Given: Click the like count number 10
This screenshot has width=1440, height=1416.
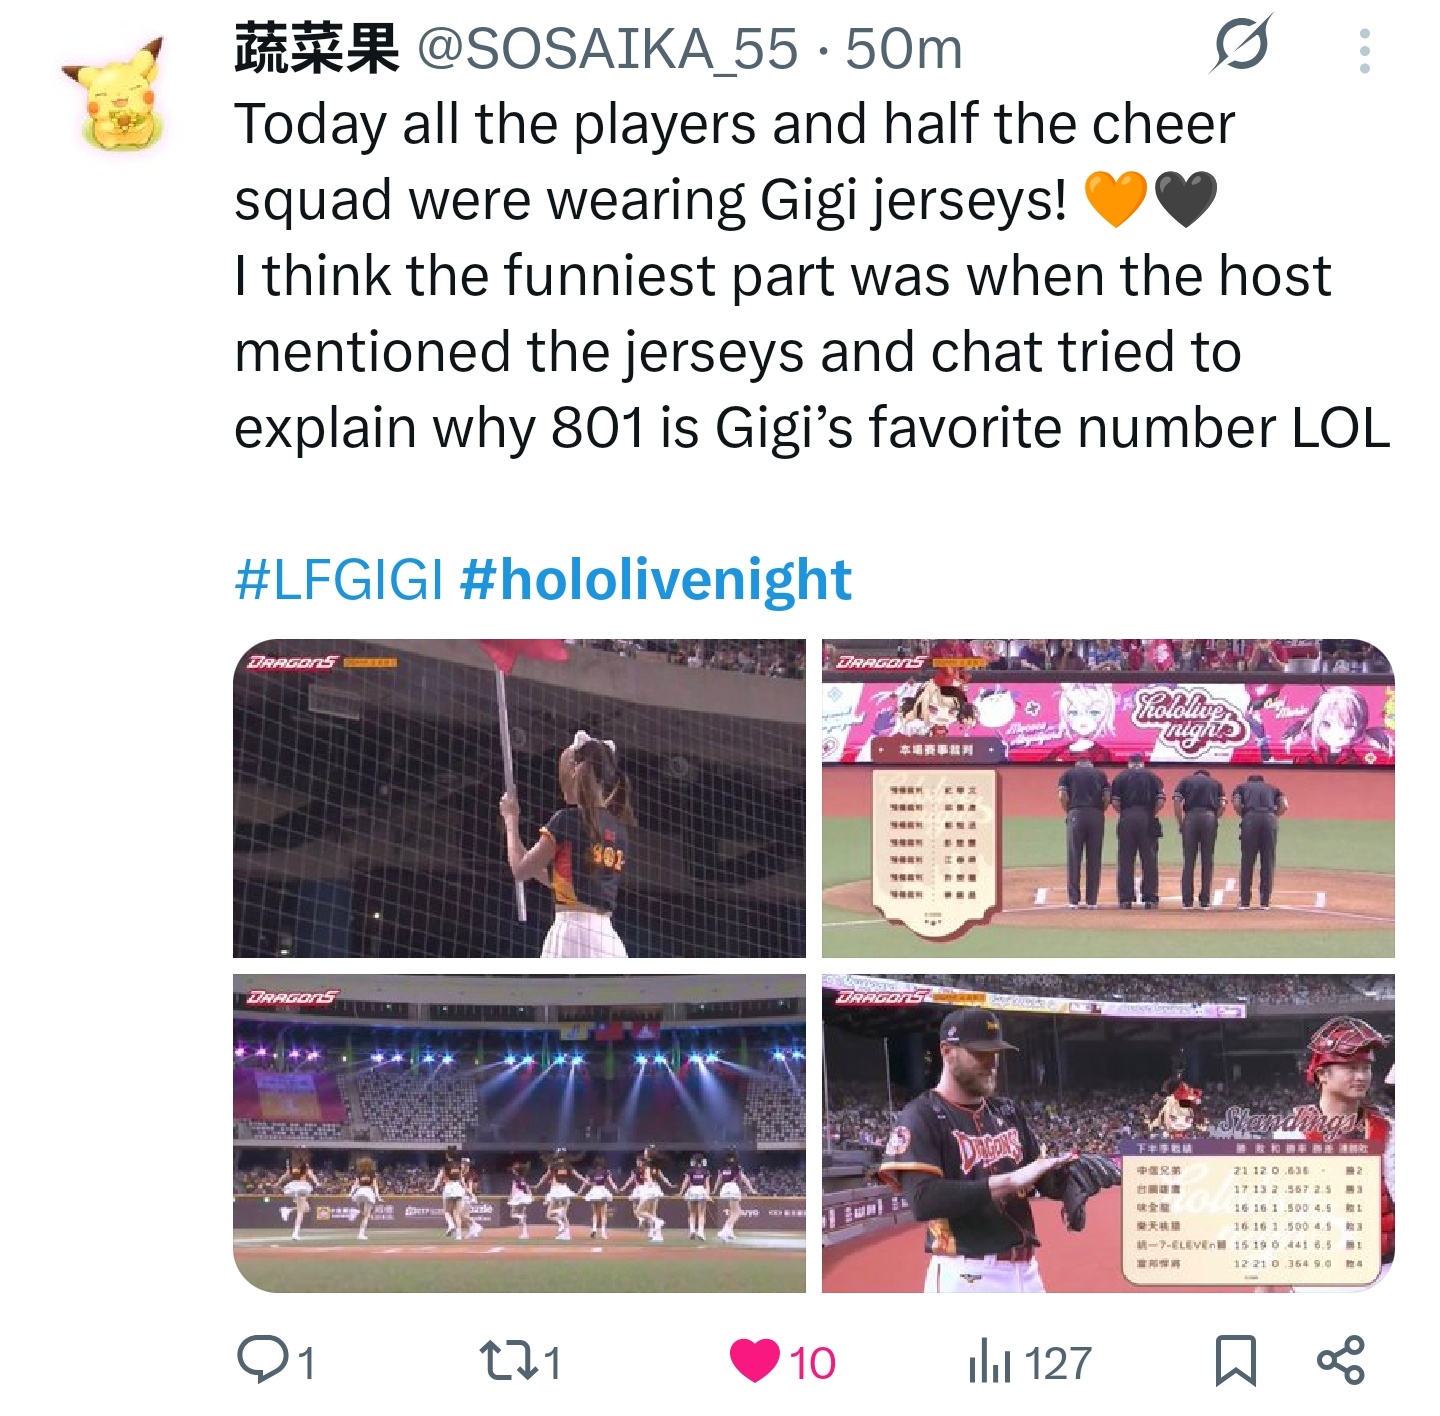Looking at the screenshot, I should point(812,1363).
